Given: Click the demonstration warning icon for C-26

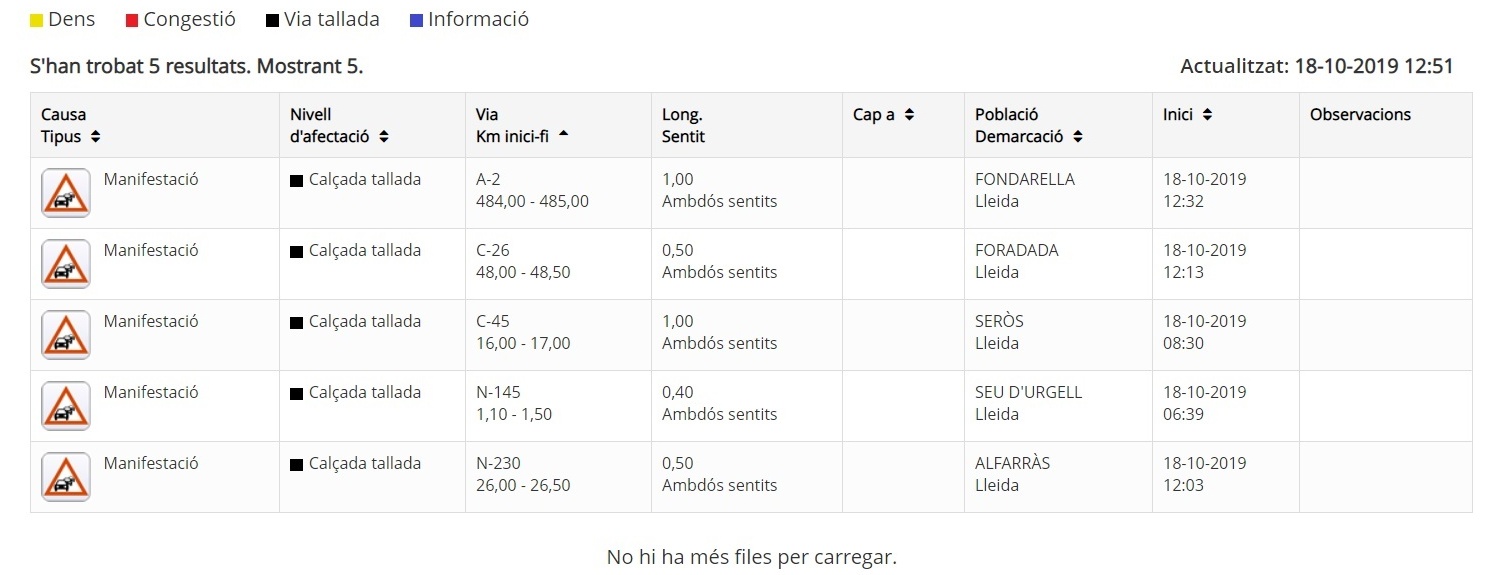Looking at the screenshot, I should click(x=66, y=264).
